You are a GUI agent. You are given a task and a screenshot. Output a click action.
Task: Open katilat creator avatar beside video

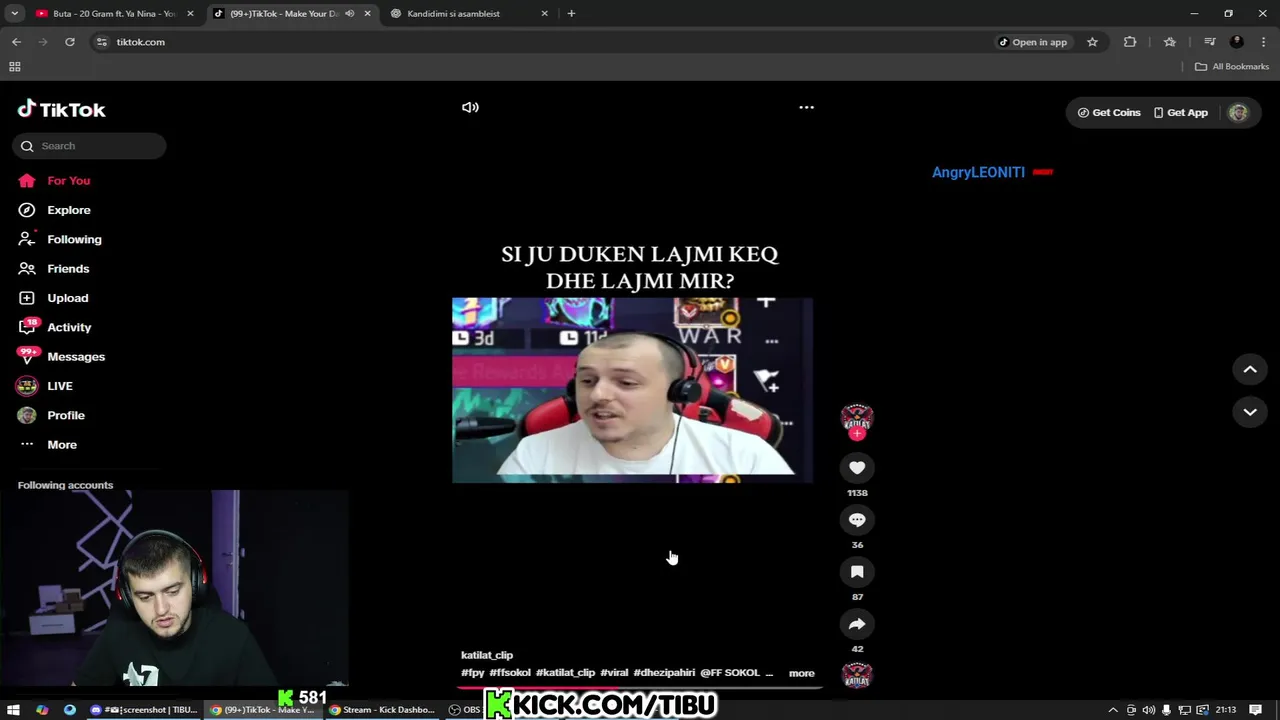point(857,418)
